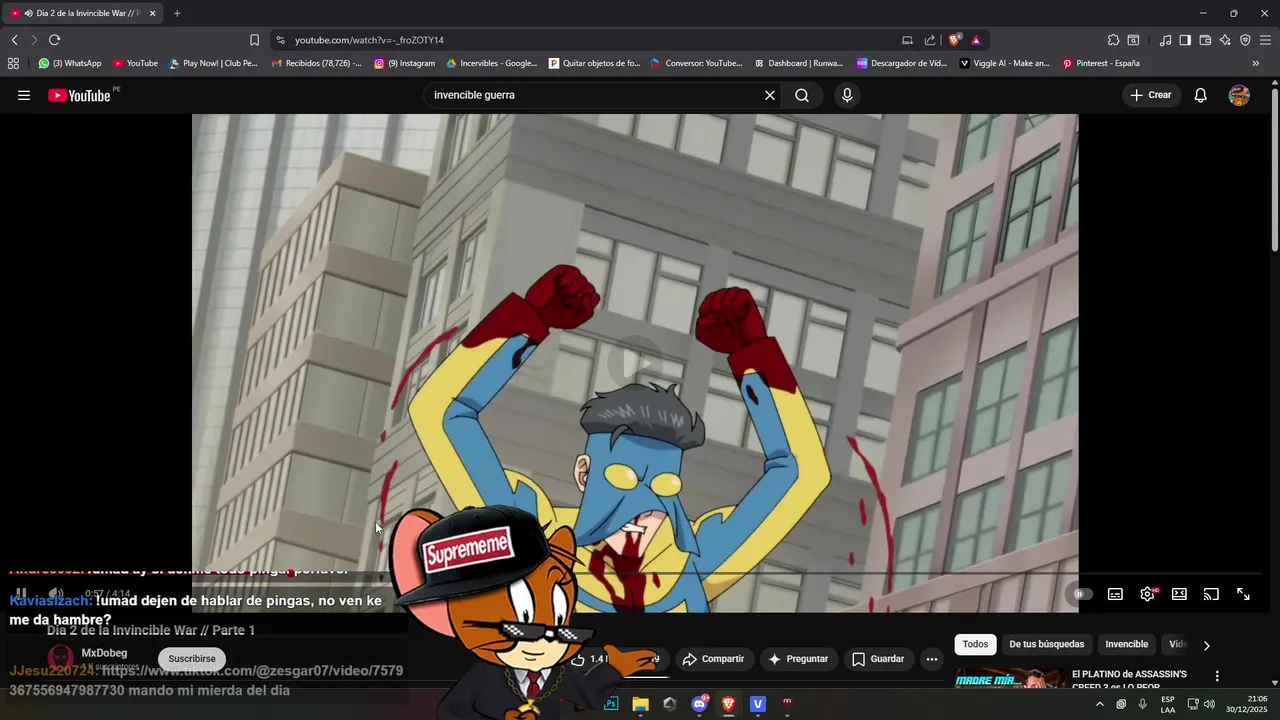
Task: Open the Recibidos Gmail bookmark
Action: coord(317,63)
